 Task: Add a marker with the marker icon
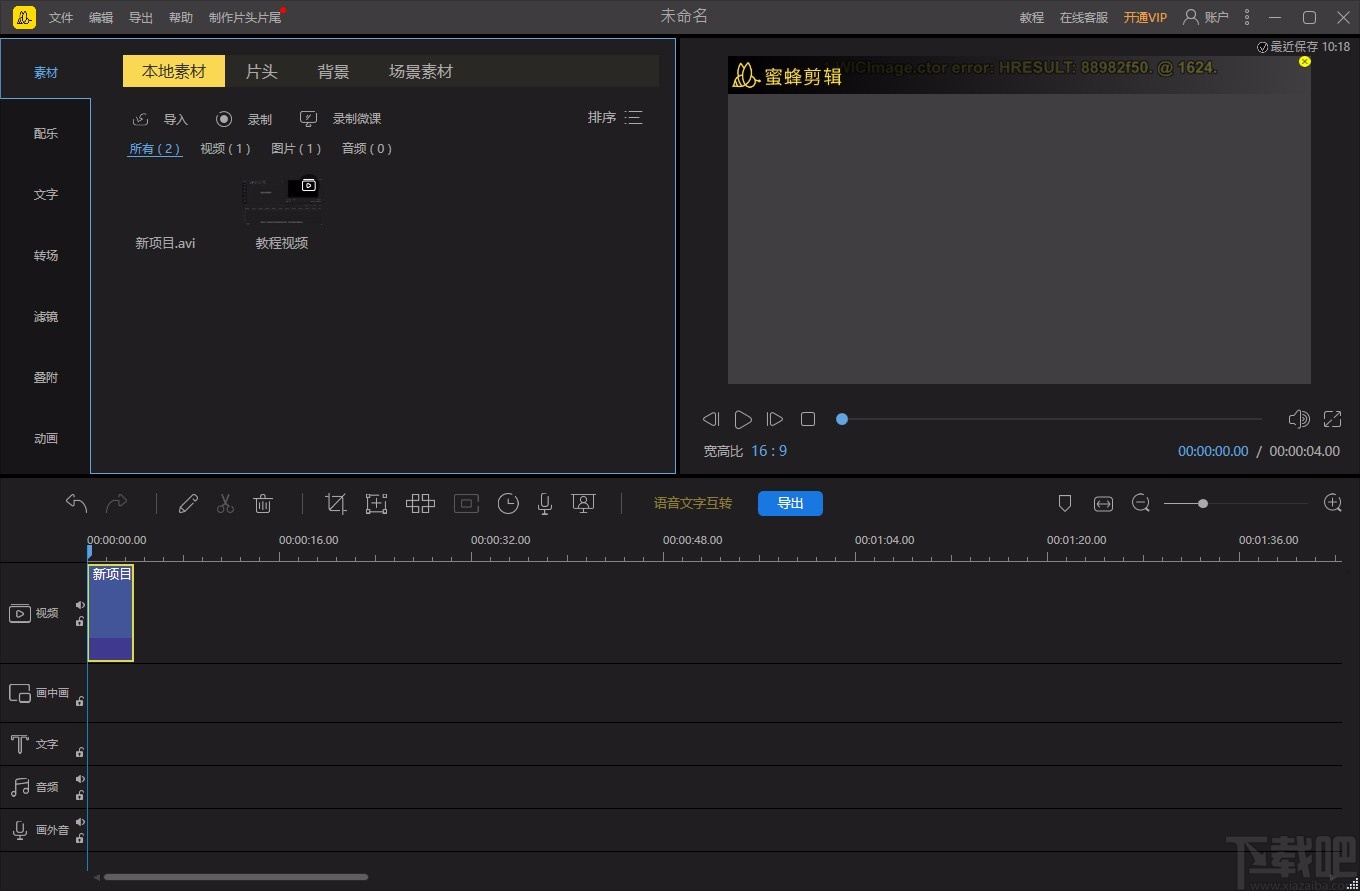pos(1065,503)
